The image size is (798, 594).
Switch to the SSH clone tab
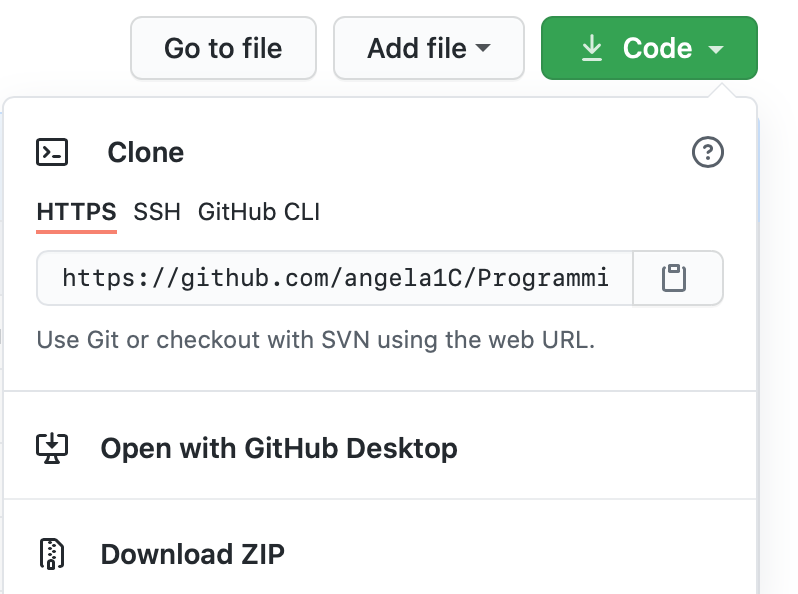157,212
